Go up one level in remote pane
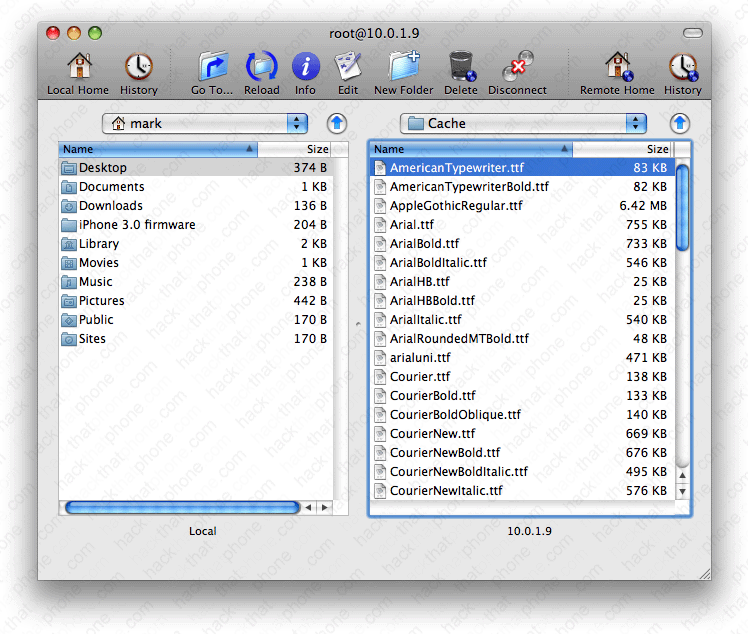This screenshot has width=748, height=634. (680, 123)
